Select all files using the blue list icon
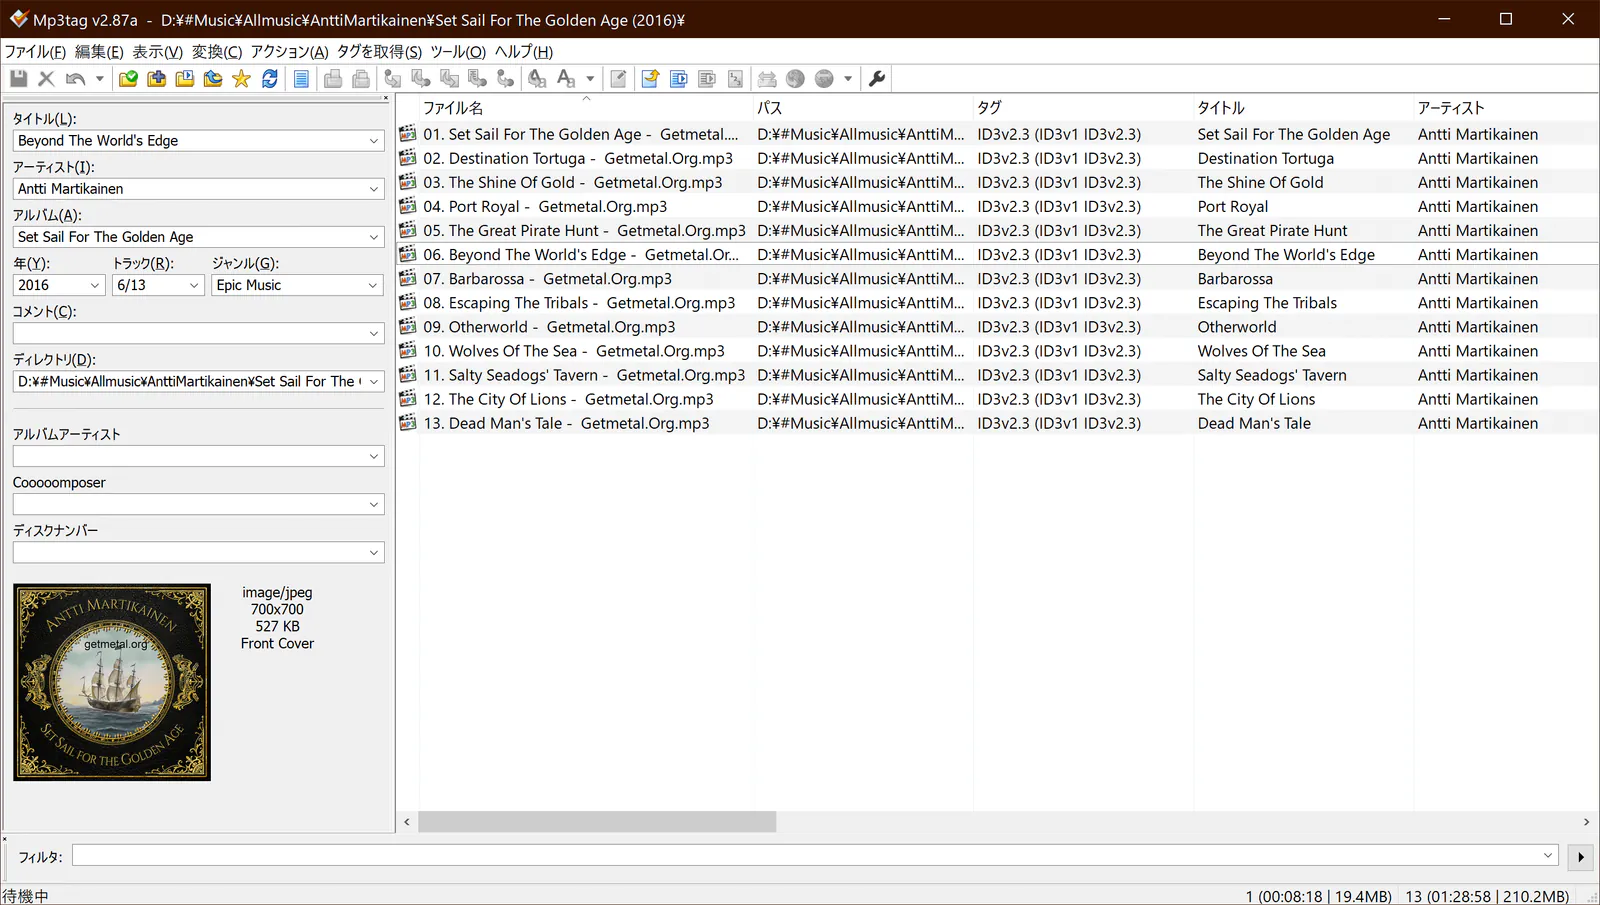1600x905 pixels. click(x=301, y=79)
